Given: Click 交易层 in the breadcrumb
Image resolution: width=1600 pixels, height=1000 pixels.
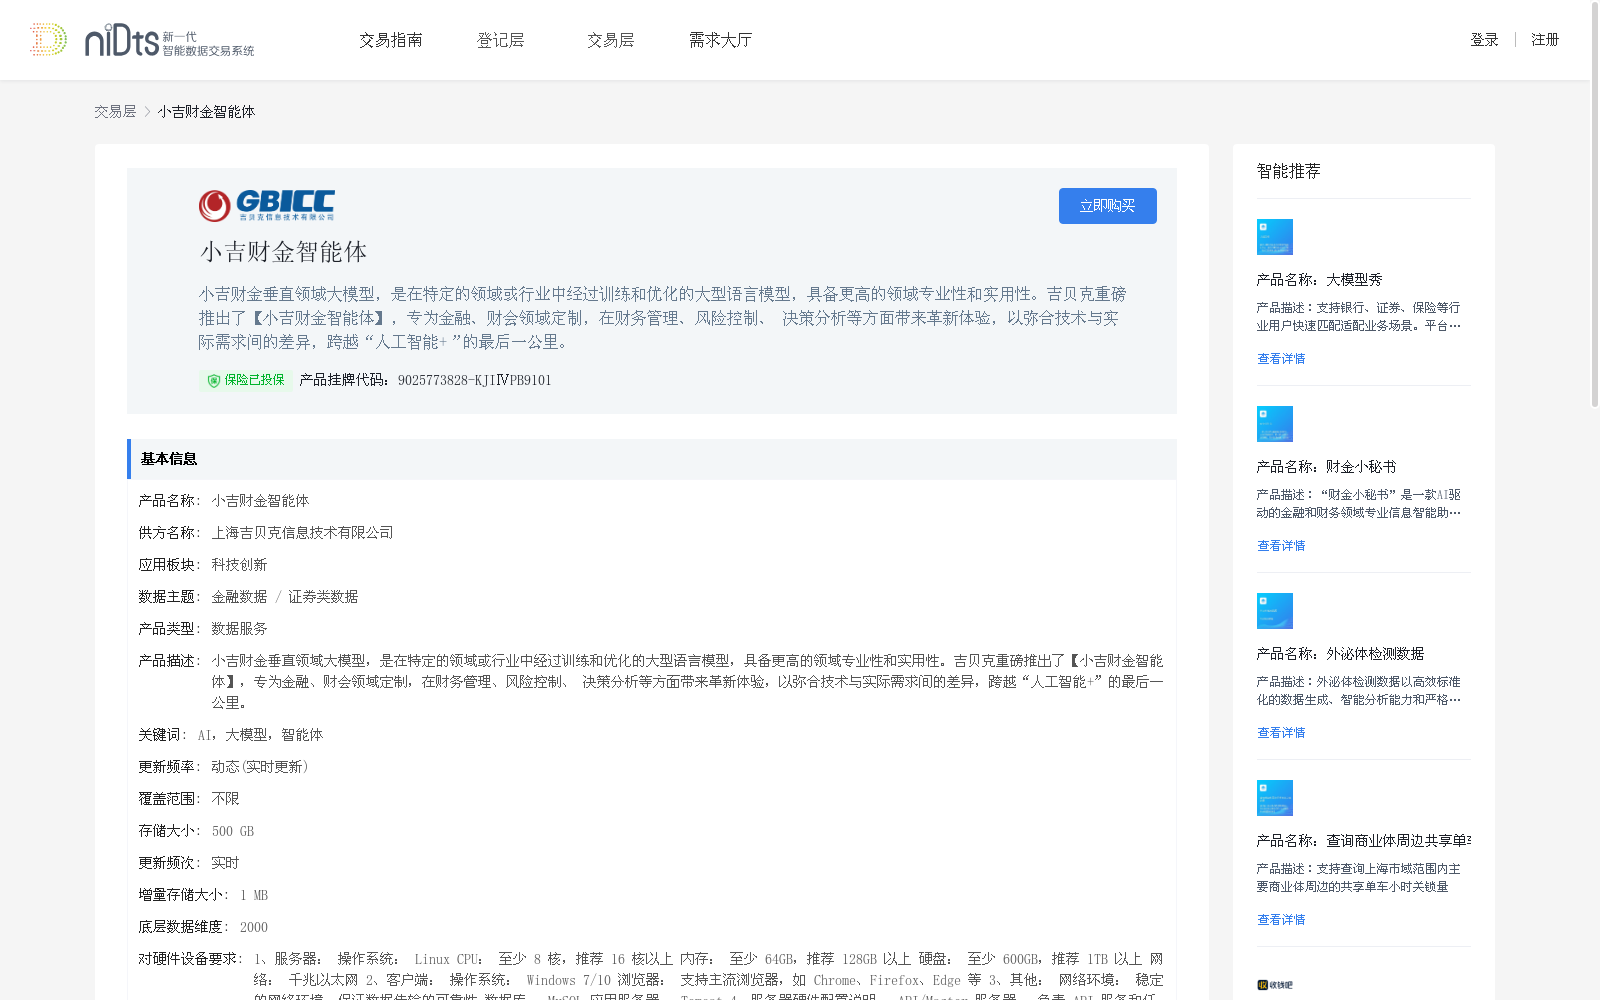Looking at the screenshot, I should coord(115,112).
